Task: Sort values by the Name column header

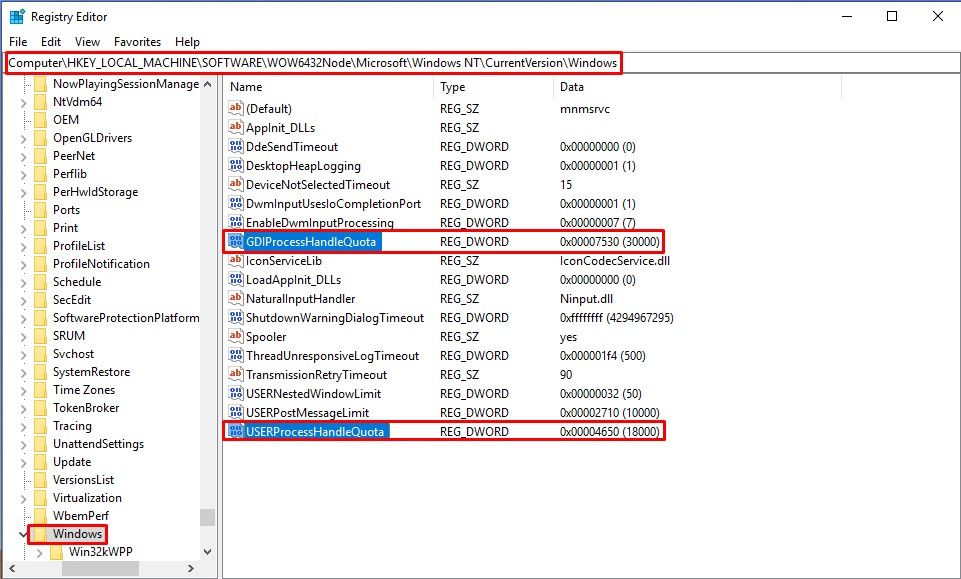Action: (330, 87)
